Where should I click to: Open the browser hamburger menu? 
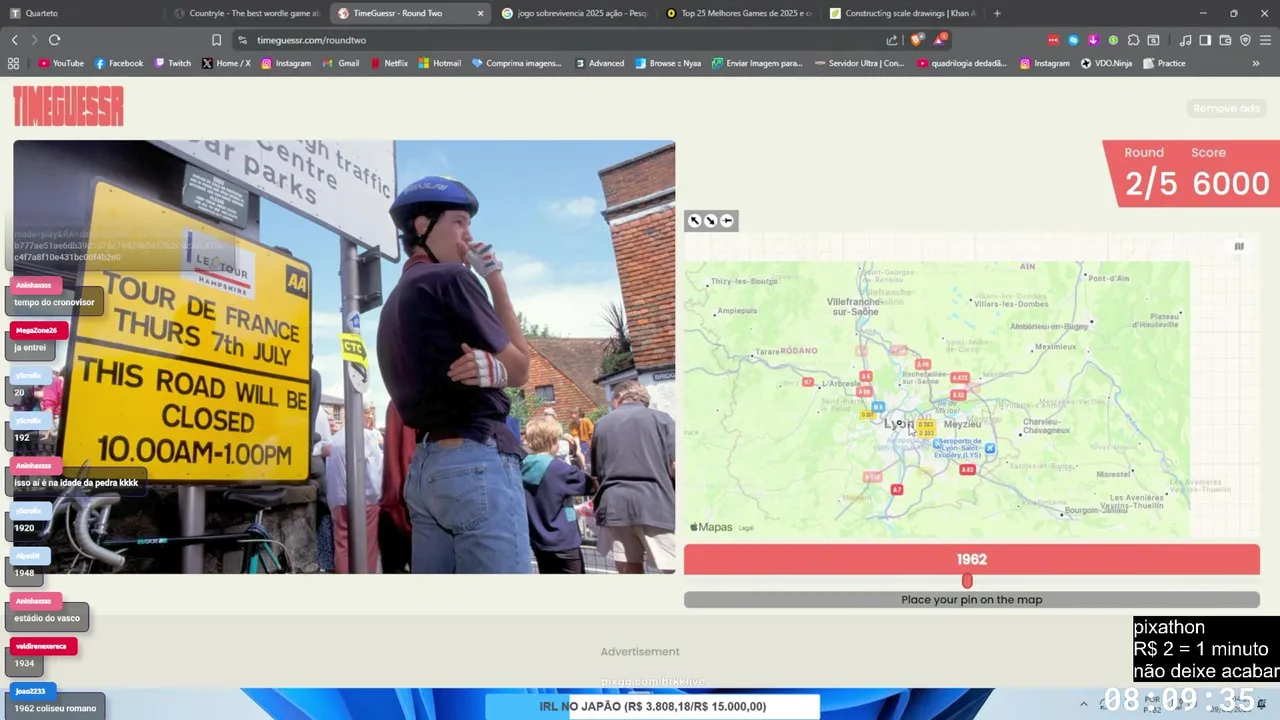click(x=1265, y=40)
